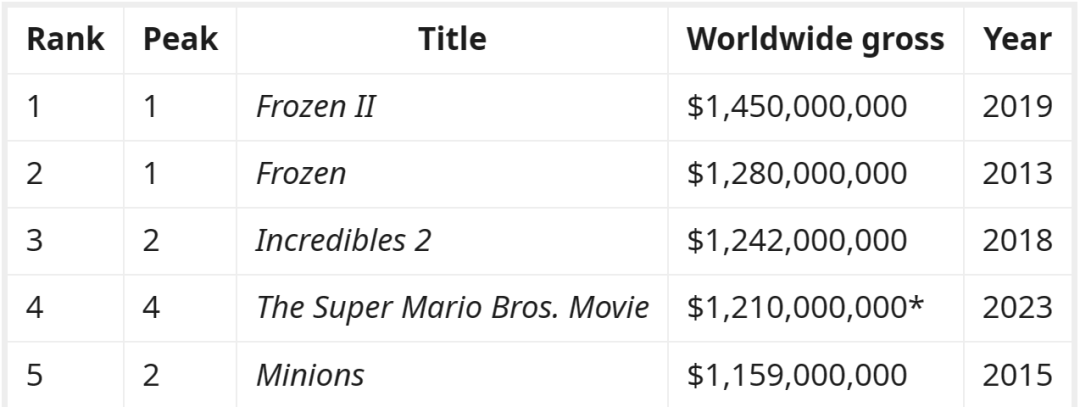The image size is (1080, 407).
Task: Open The Super Mario Bros. Movie entry
Action: pos(453,308)
